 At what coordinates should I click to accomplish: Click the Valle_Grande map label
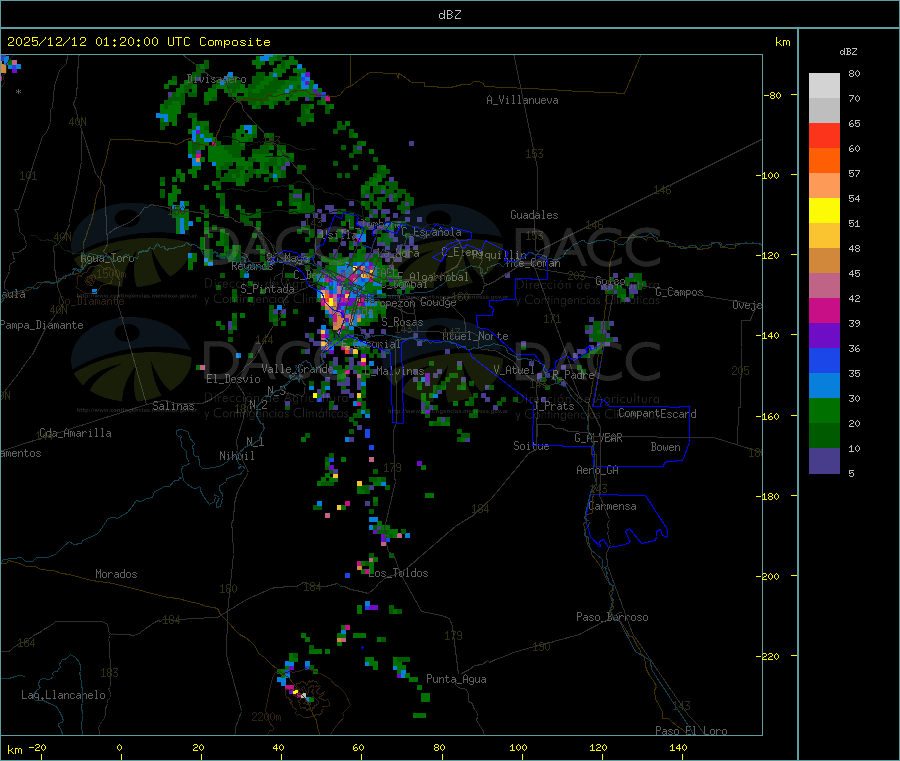click(x=297, y=368)
